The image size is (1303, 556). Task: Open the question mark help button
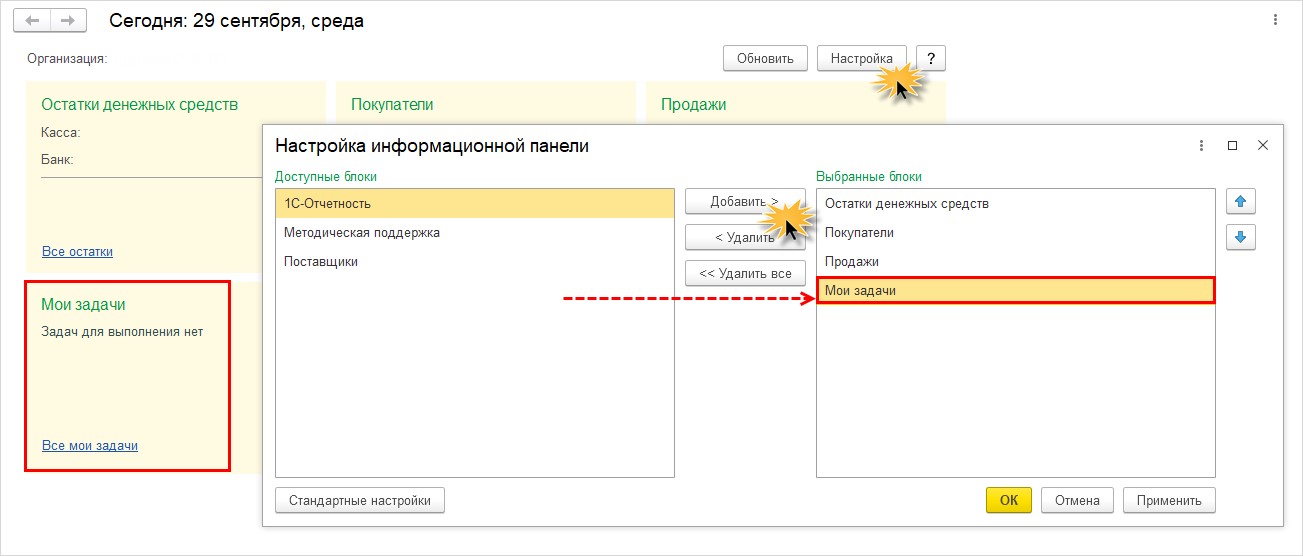tap(931, 59)
